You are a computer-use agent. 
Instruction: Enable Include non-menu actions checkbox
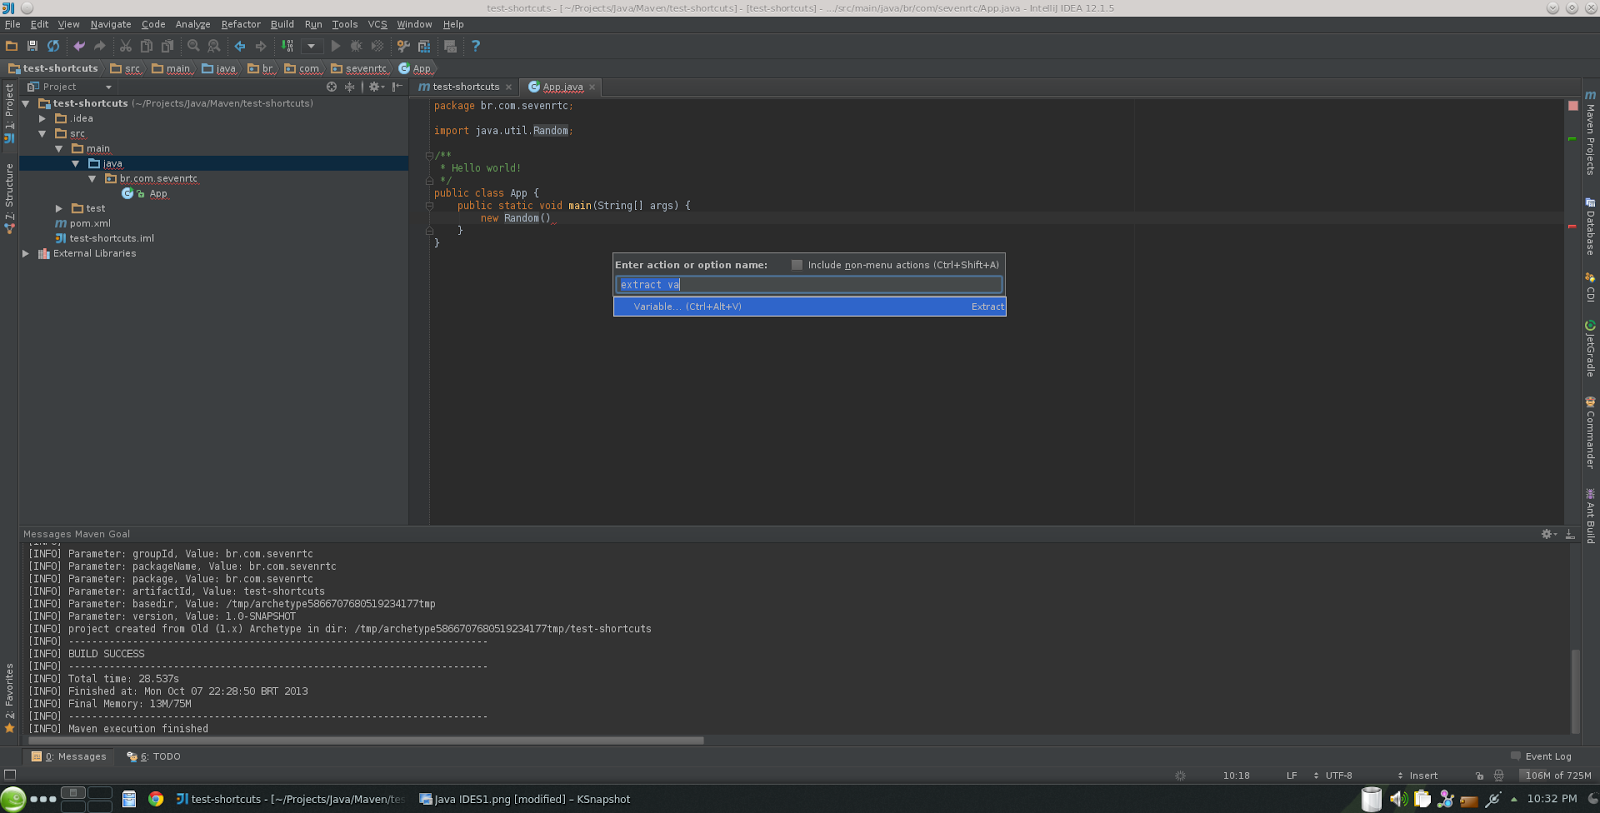797,265
